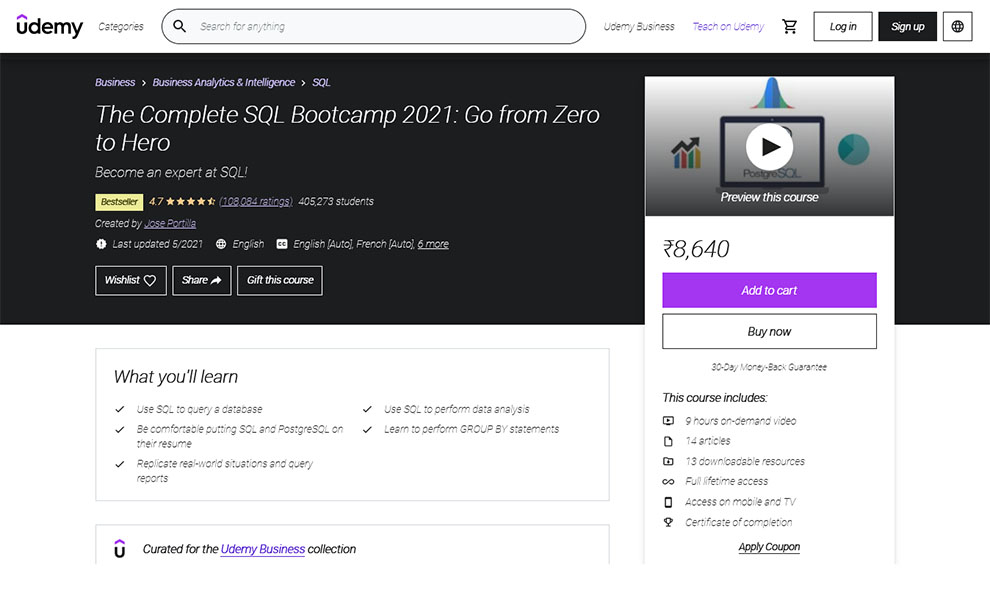The width and height of the screenshot is (990, 598).
Task: Click the lifetime access infinity icon
Action: [x=668, y=482]
